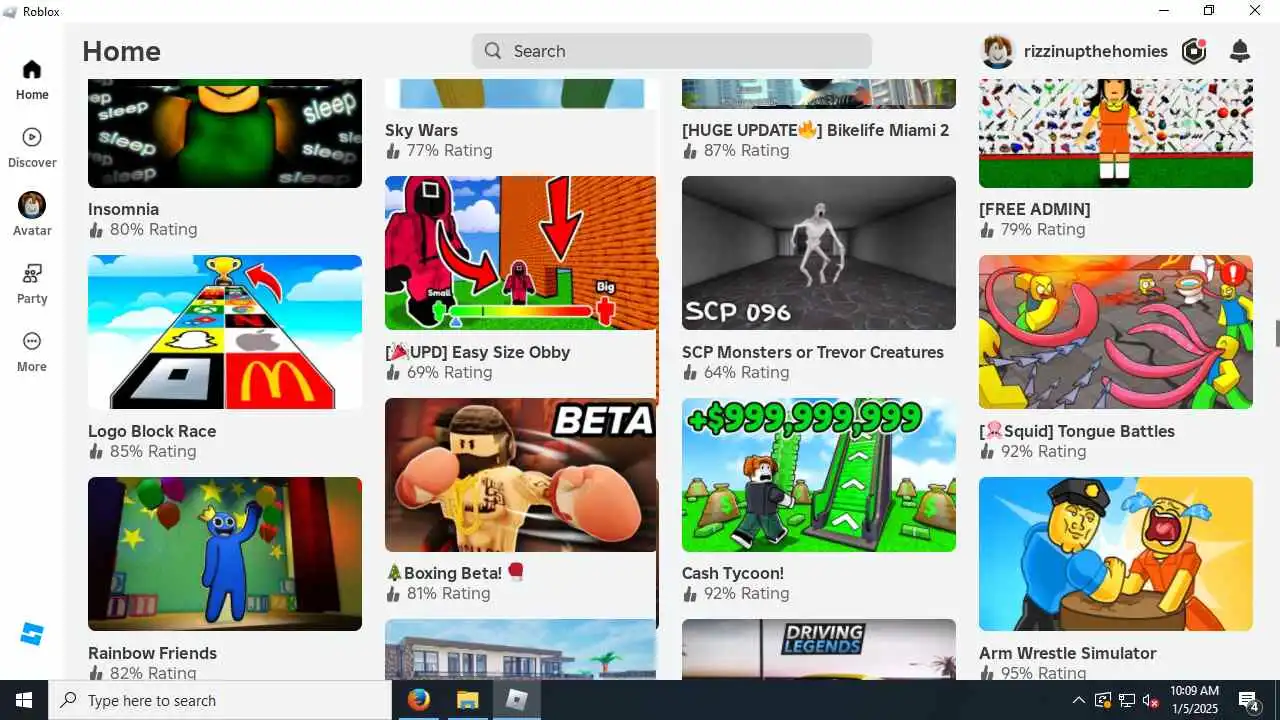Image resolution: width=1280 pixels, height=720 pixels.
Task: Open the Insomnia game thumbnail
Action: (x=225, y=133)
